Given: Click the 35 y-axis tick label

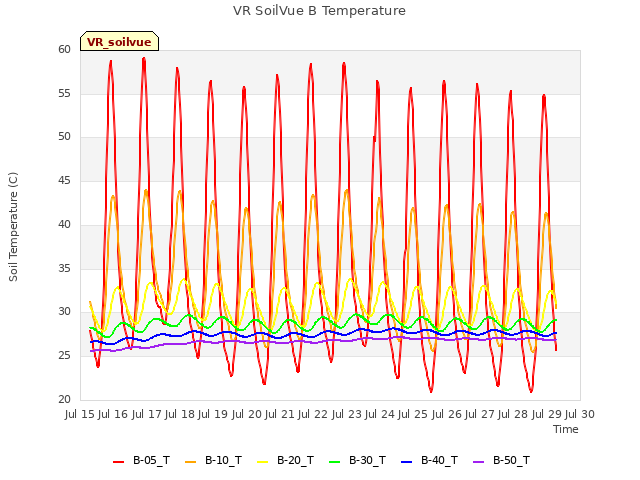Looking at the screenshot, I should coord(64,269).
